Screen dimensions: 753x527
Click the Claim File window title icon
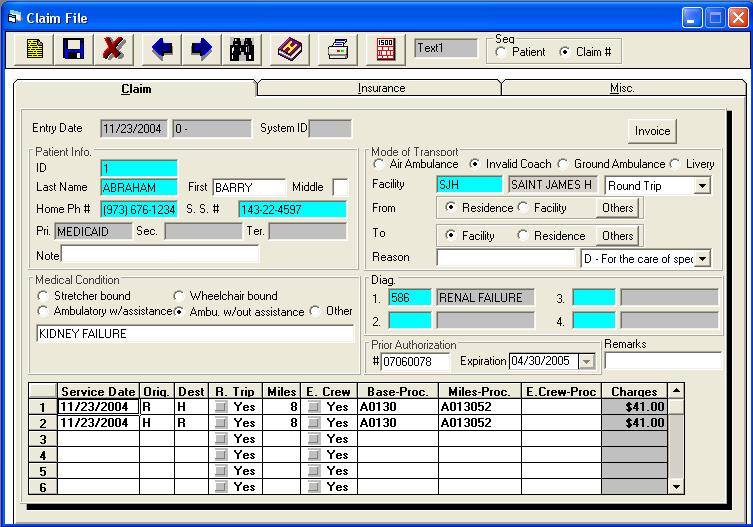pos(14,18)
